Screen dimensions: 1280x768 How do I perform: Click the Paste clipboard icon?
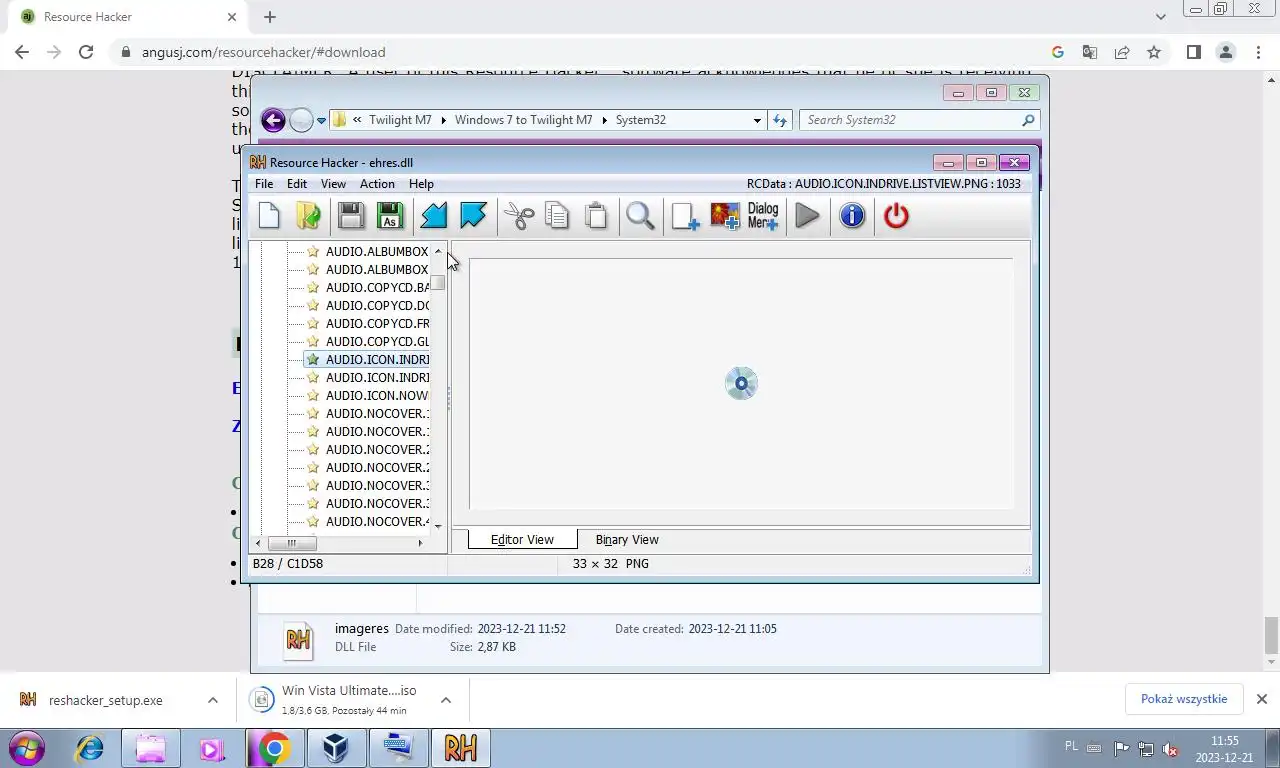596,215
